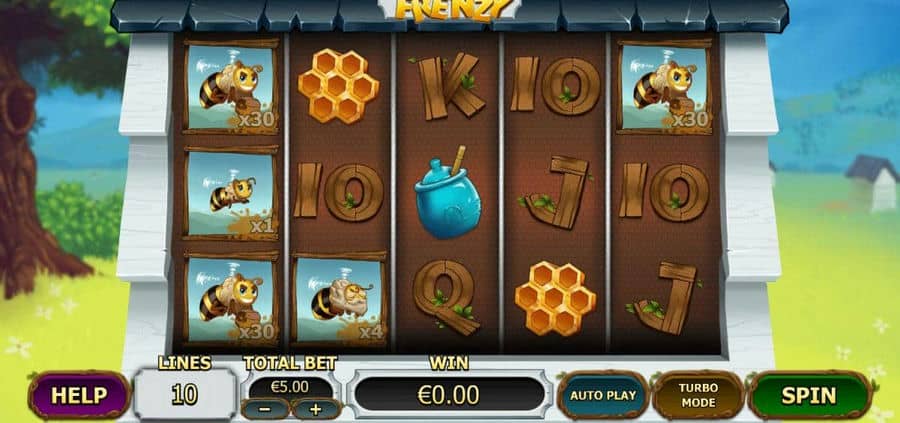Select the honeycomb in fourth reel

click(x=555, y=298)
